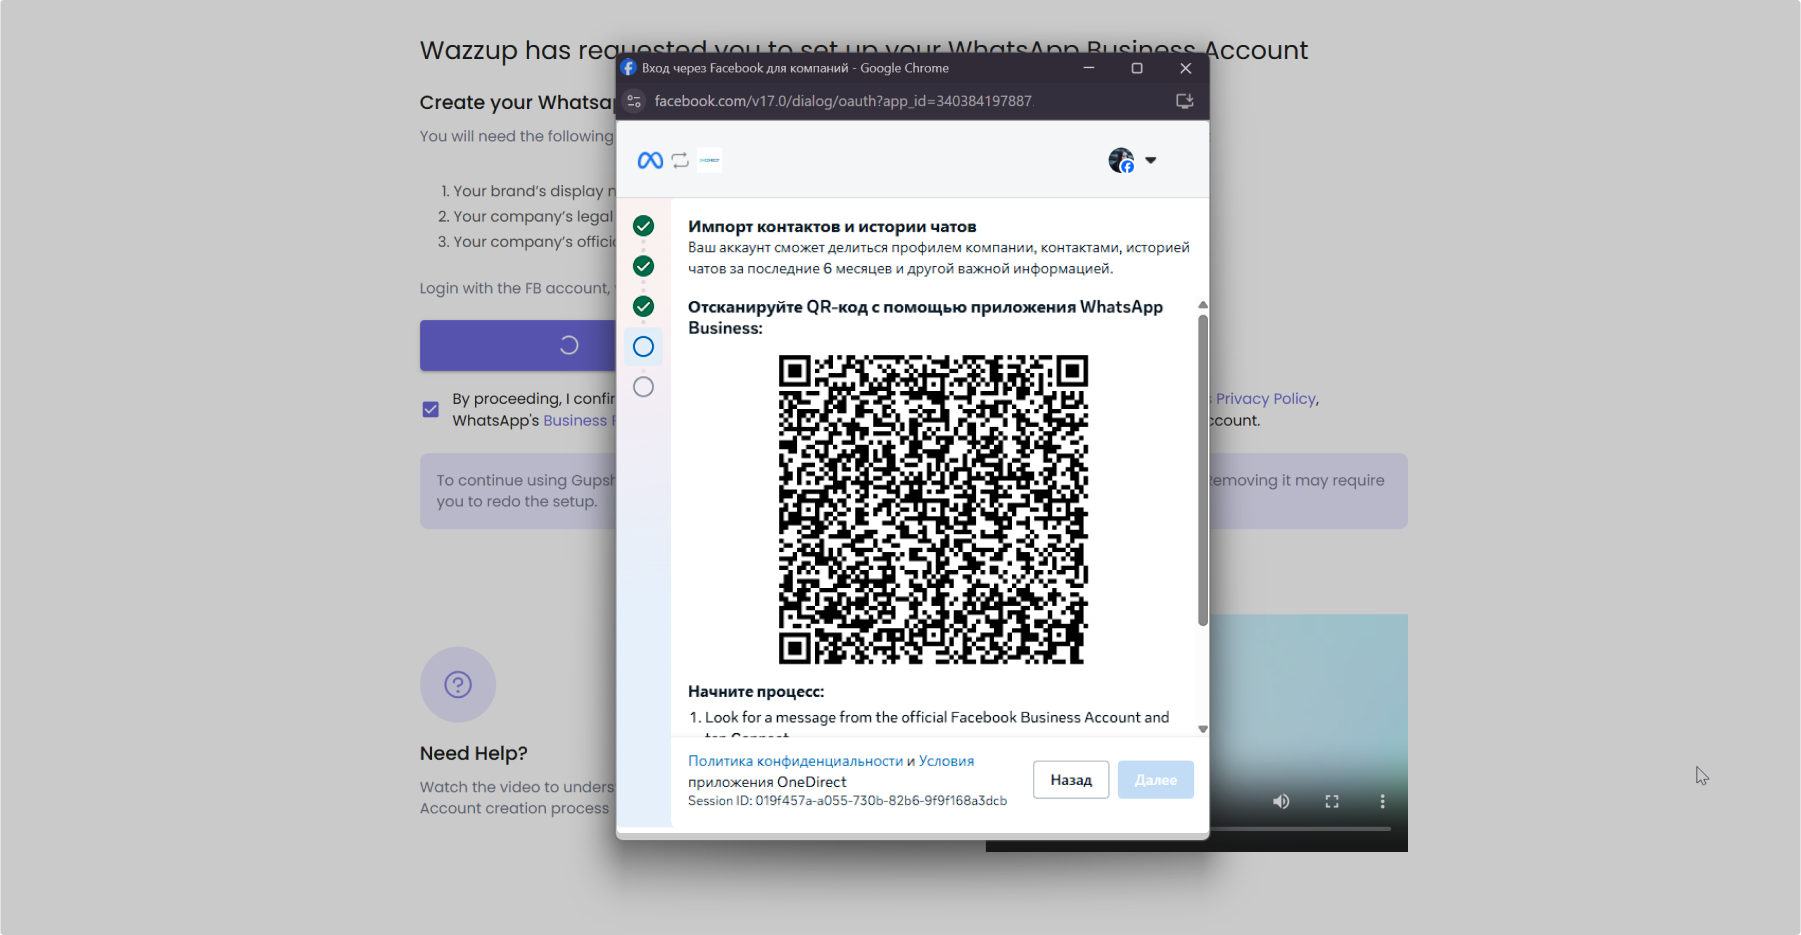
Task: Click the install app icon in the address bar
Action: pyautogui.click(x=1185, y=101)
